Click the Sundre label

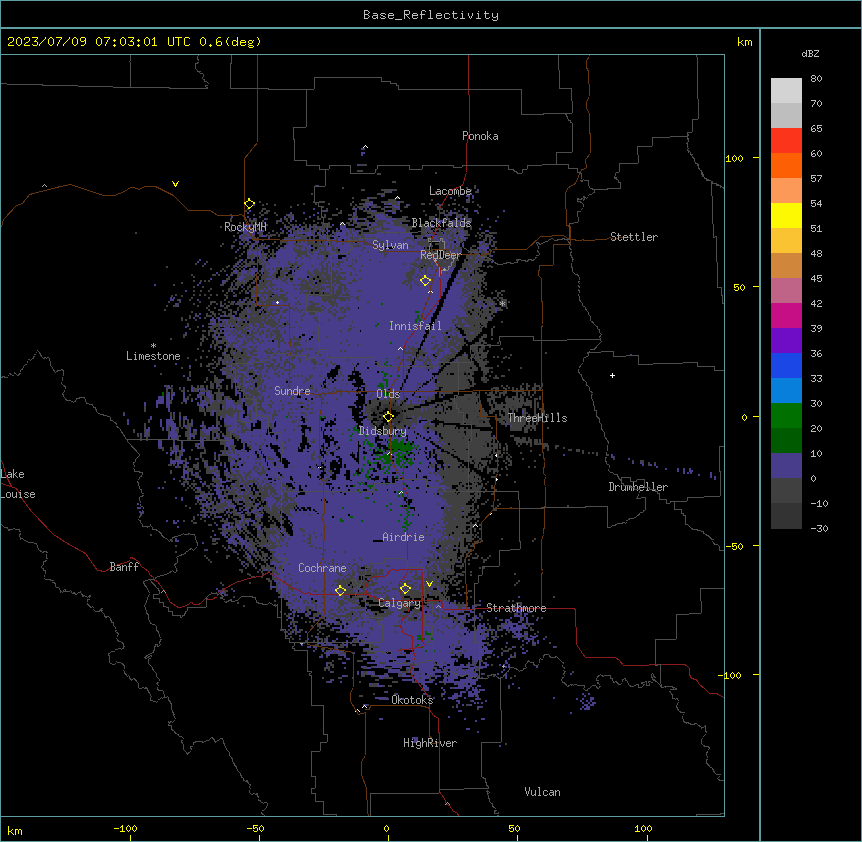[292, 391]
